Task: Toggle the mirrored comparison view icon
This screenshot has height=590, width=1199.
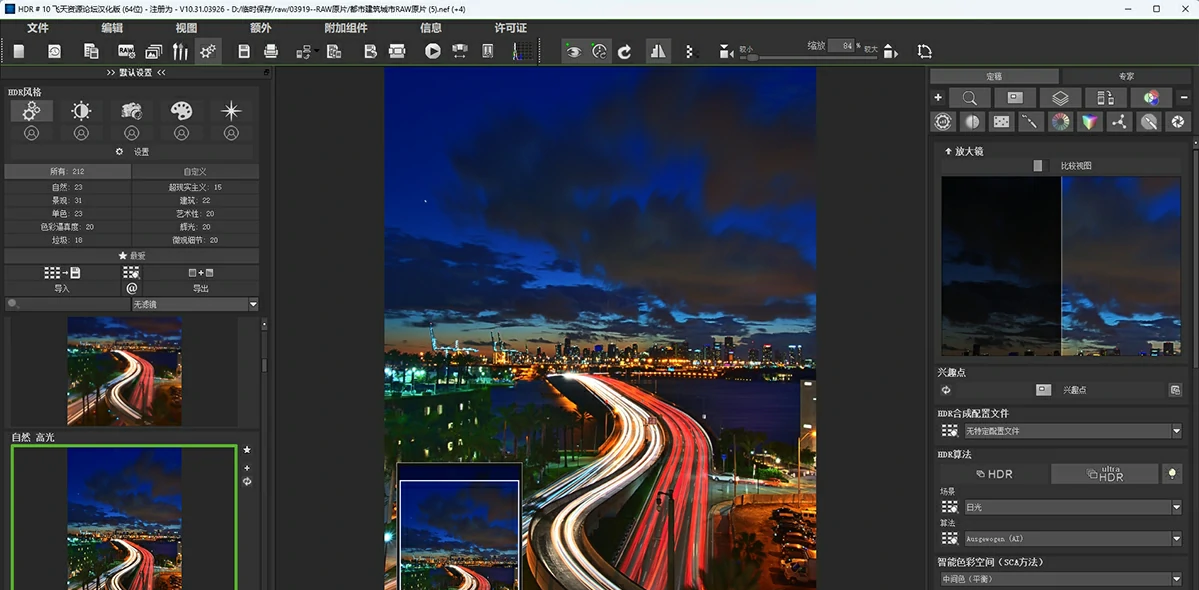Action: 658,51
